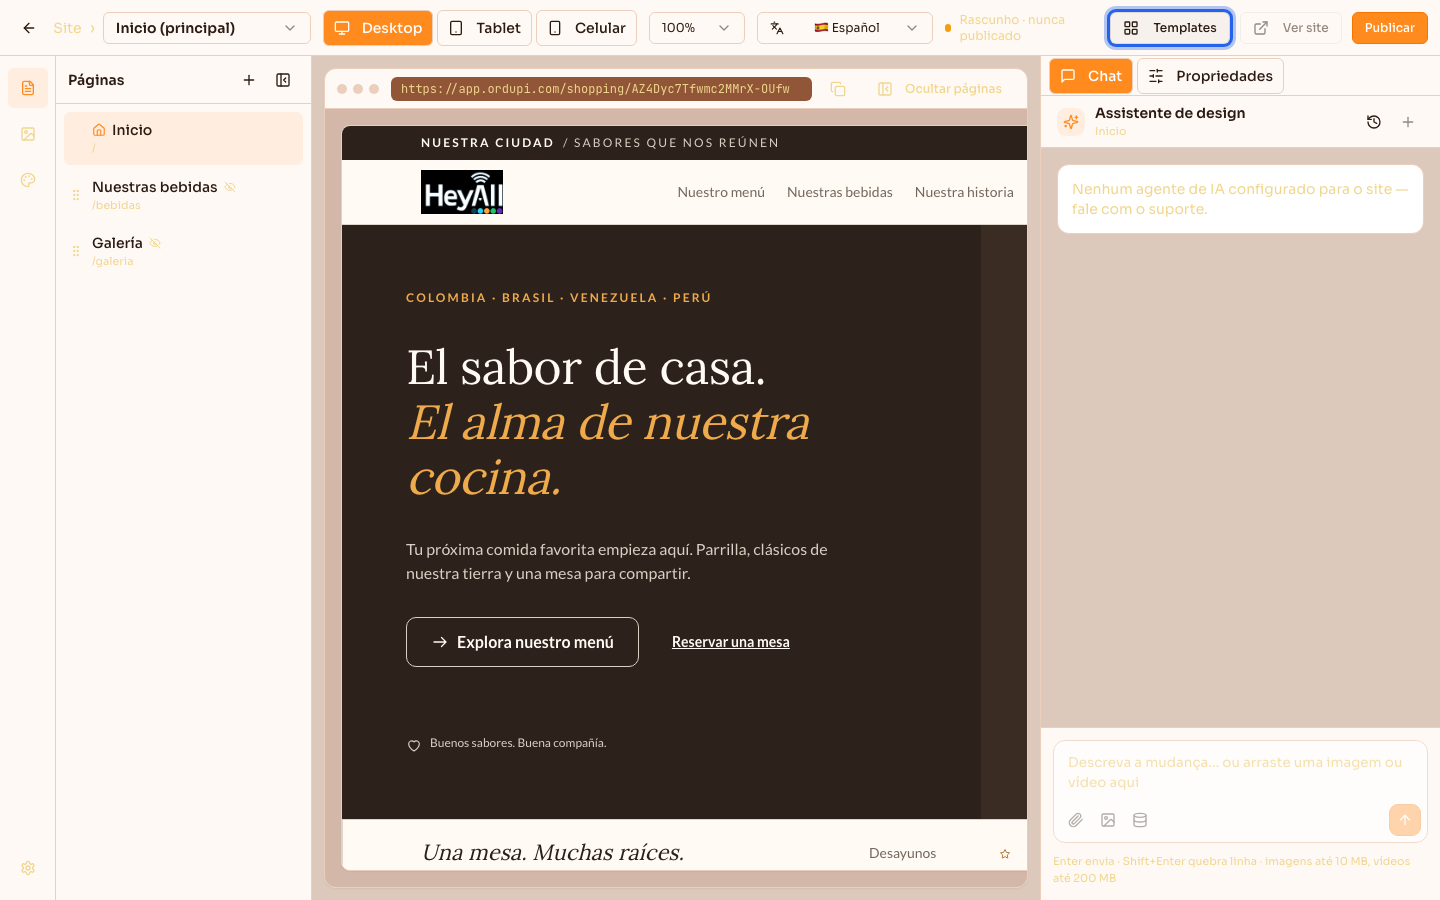Click the preview URL address bar
The image size is (1440, 900).
point(601,89)
